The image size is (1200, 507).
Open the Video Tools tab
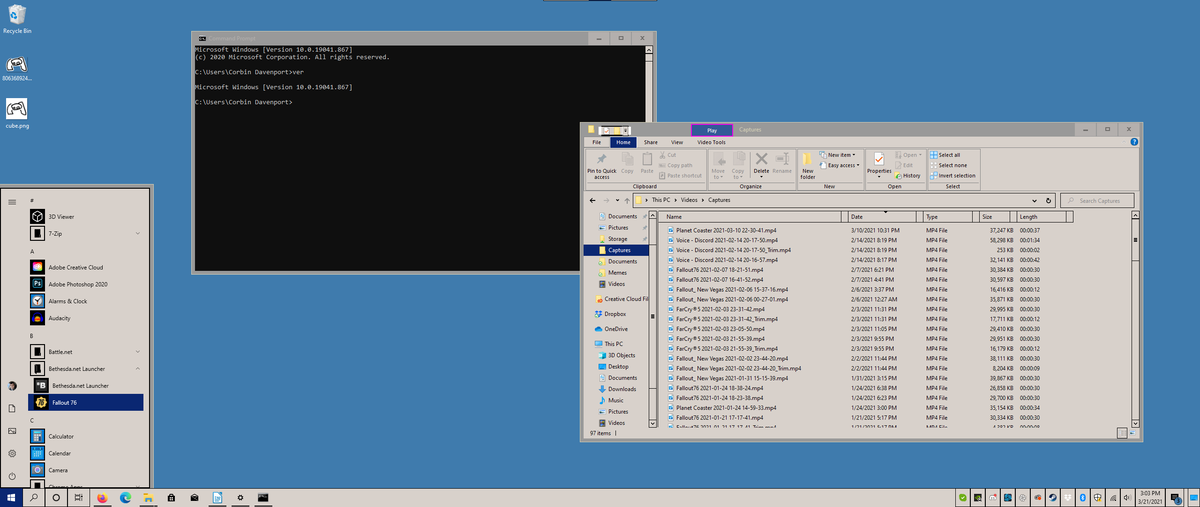point(711,142)
